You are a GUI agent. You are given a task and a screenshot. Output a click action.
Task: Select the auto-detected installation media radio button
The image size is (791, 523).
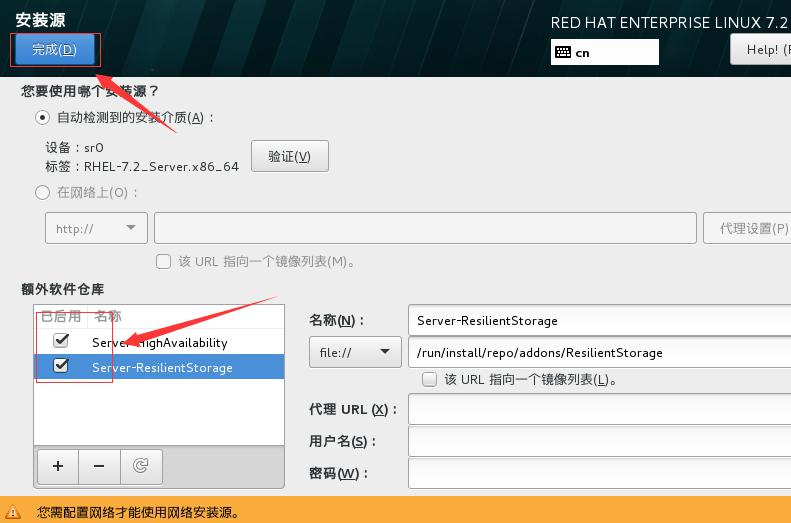(42, 118)
